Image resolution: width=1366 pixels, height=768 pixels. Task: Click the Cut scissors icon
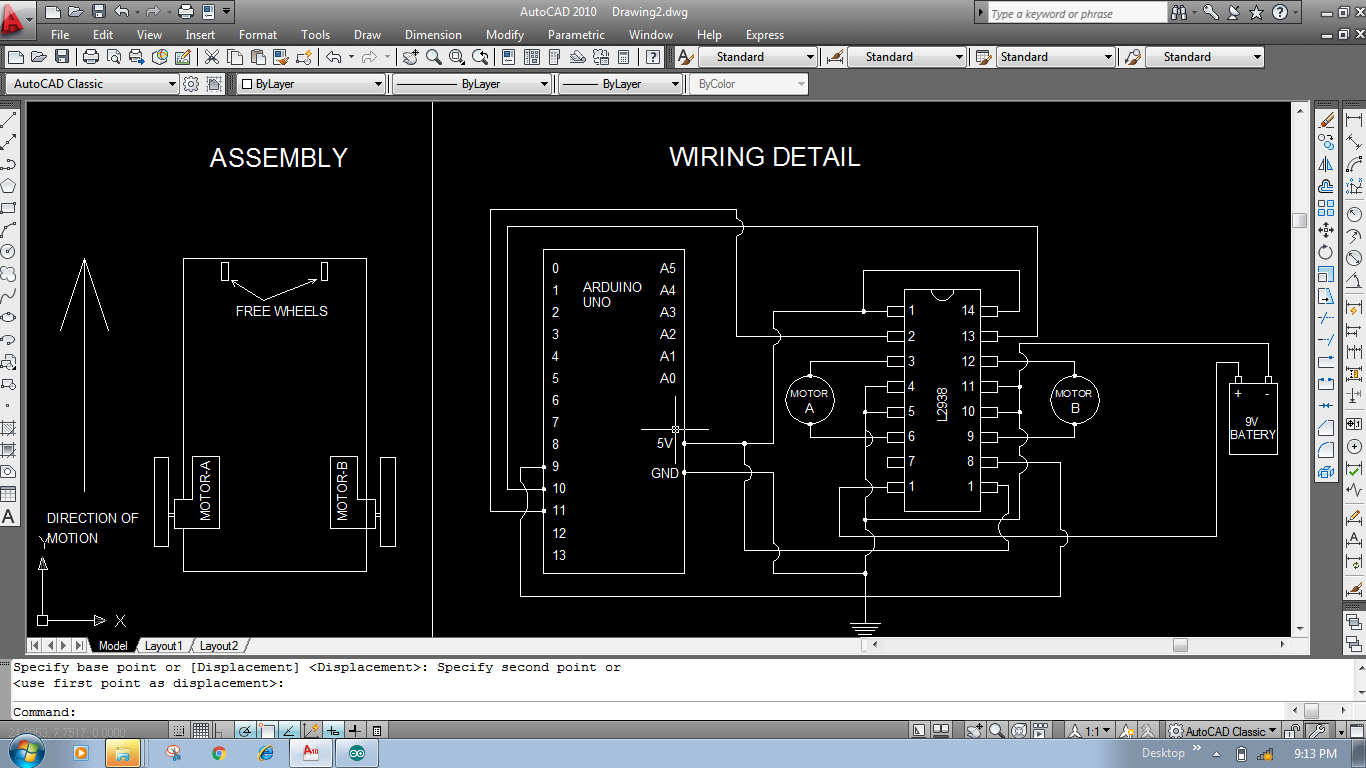point(212,57)
